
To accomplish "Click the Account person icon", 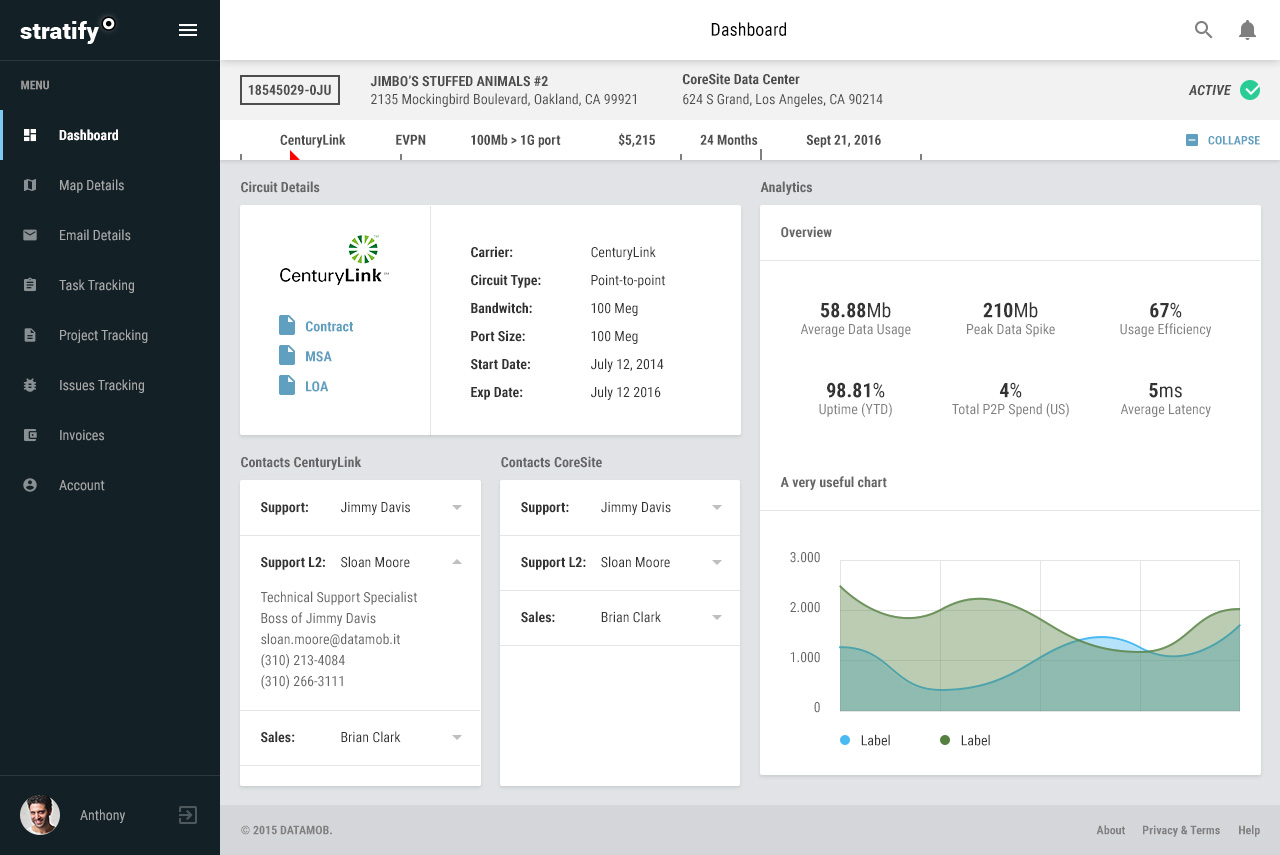I will point(30,485).
